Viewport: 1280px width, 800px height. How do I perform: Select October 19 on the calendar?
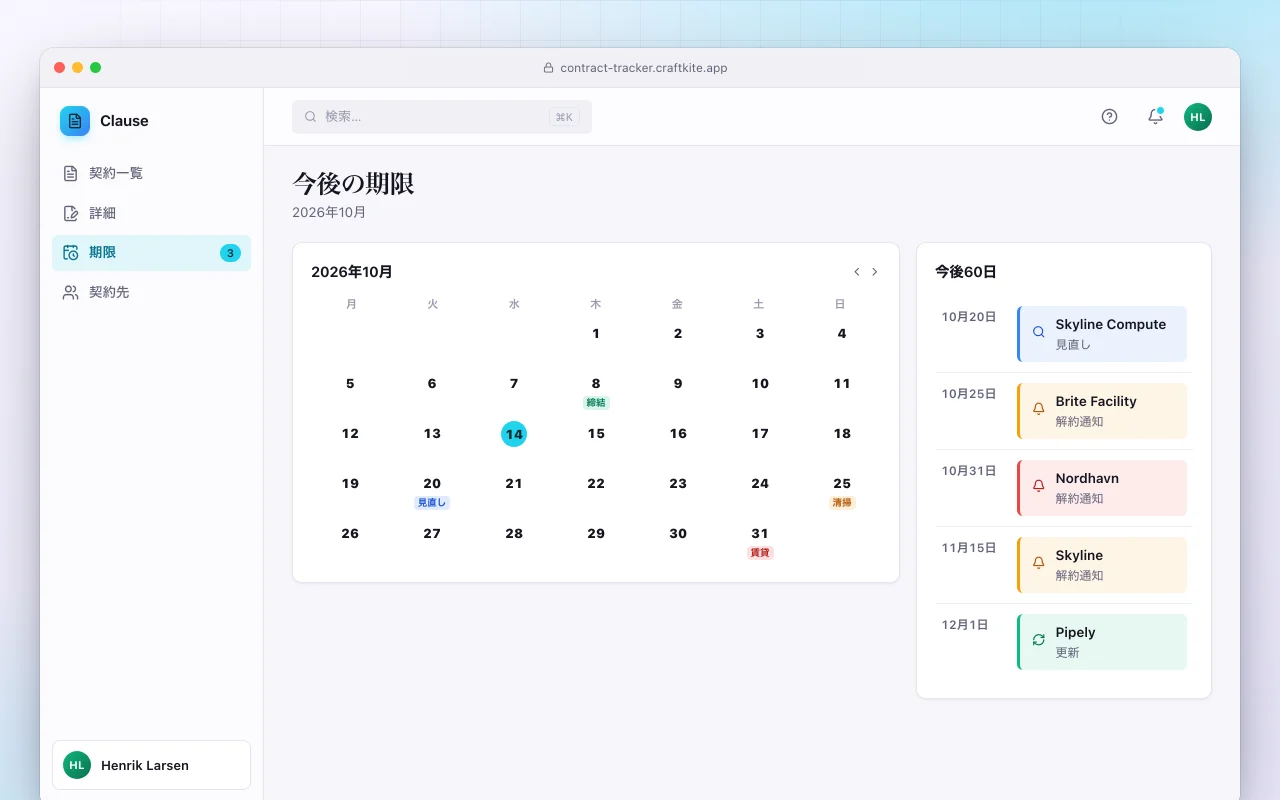[x=350, y=484]
